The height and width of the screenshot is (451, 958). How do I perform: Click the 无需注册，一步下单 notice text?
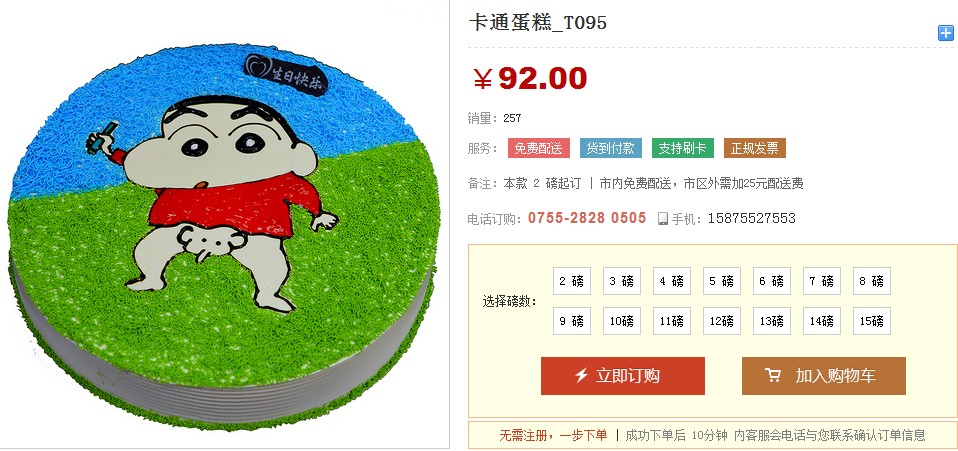554,435
